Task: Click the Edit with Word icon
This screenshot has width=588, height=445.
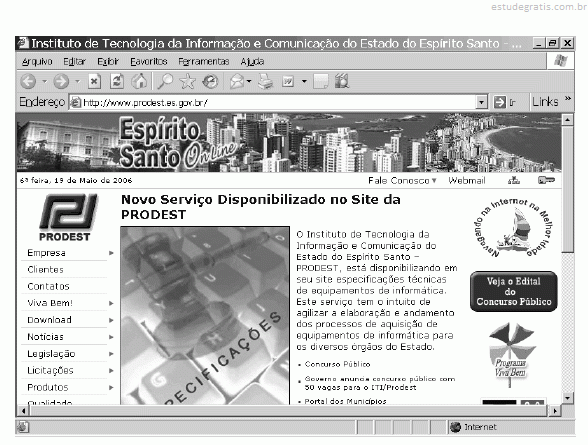Action: click(x=288, y=81)
